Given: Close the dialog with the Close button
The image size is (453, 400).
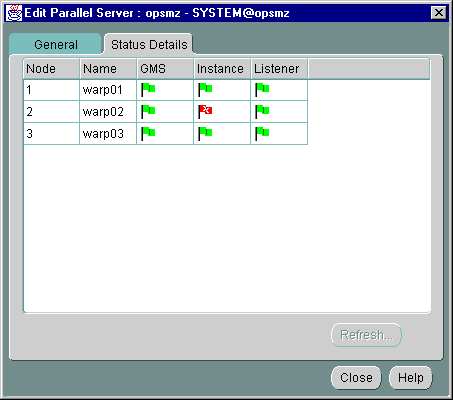Looking at the screenshot, I should click(356, 378).
